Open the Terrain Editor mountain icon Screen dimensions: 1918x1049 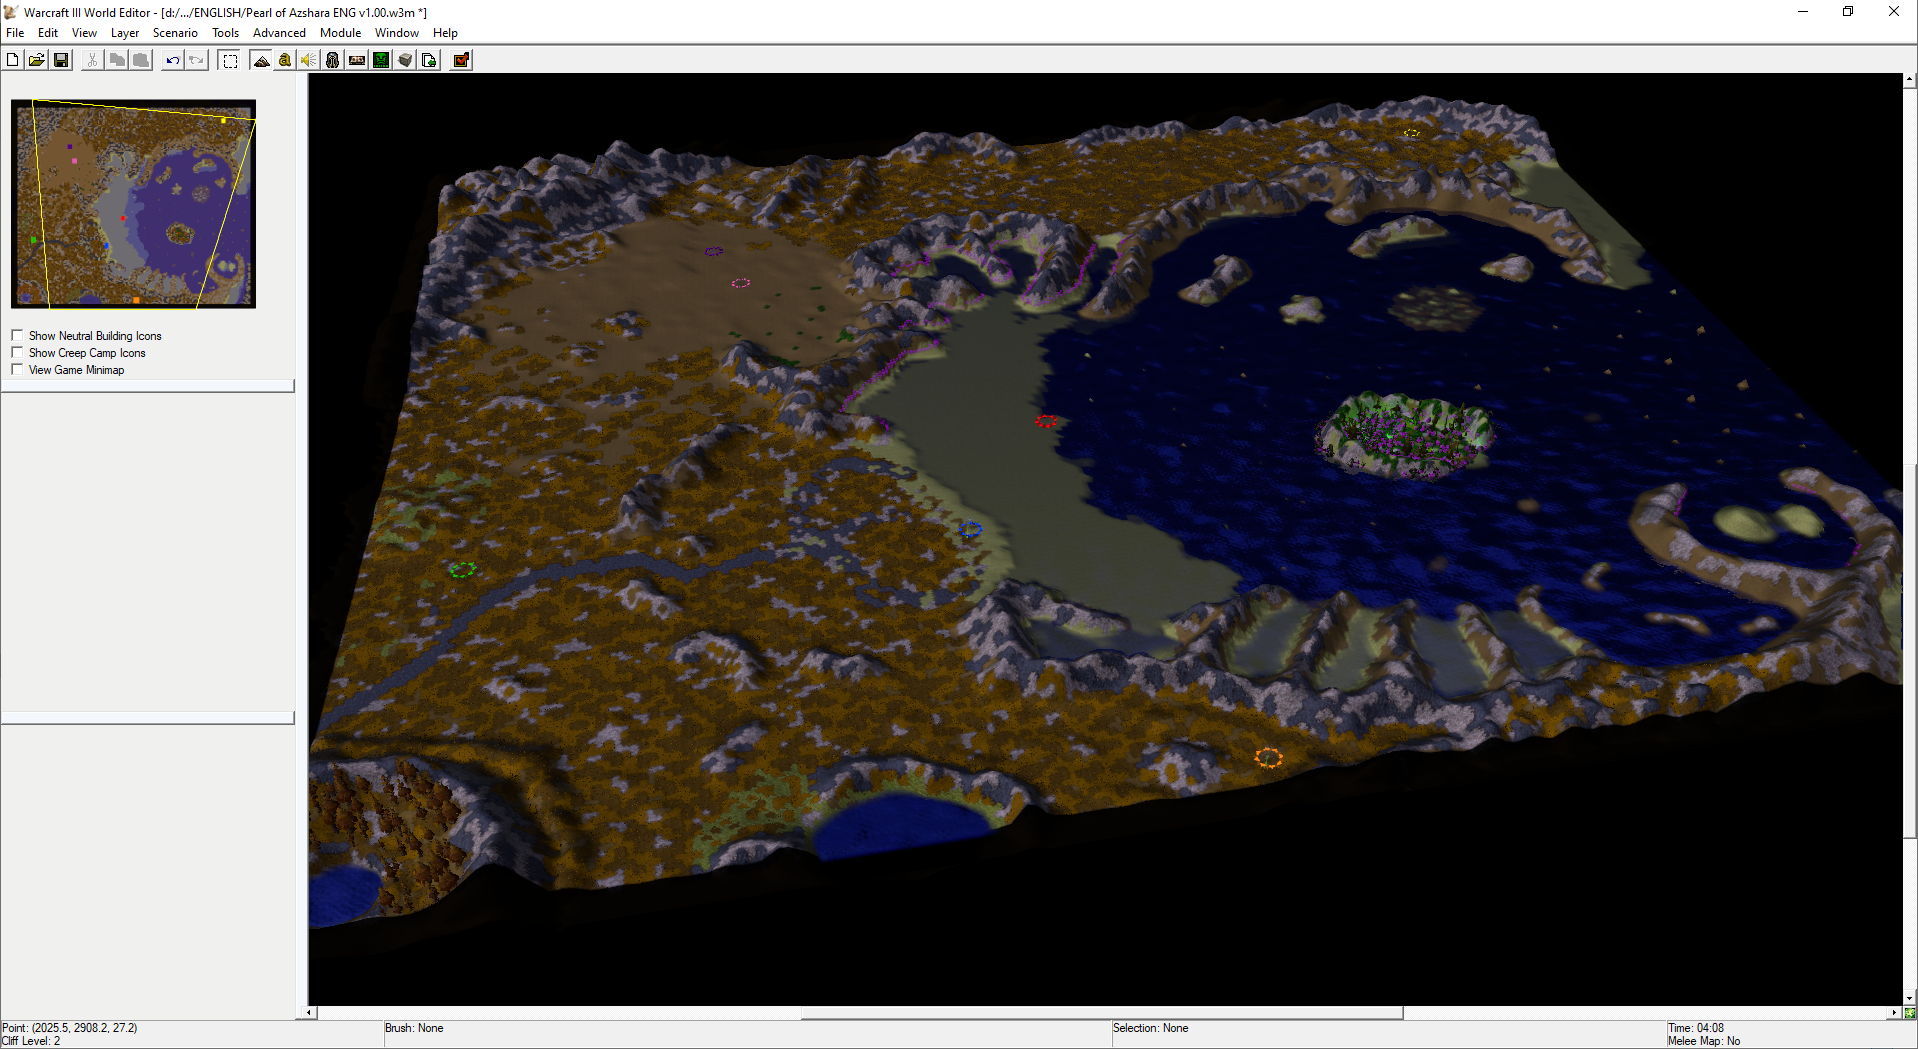pyautogui.click(x=261, y=60)
